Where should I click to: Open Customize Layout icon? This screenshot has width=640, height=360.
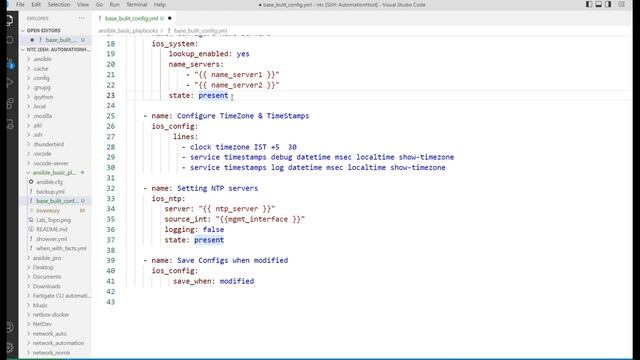click(x=622, y=4)
